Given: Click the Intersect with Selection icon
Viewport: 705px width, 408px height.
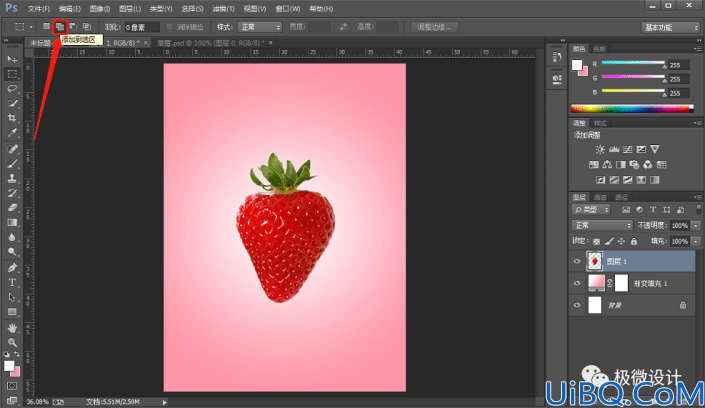Looking at the screenshot, I should point(87,27).
